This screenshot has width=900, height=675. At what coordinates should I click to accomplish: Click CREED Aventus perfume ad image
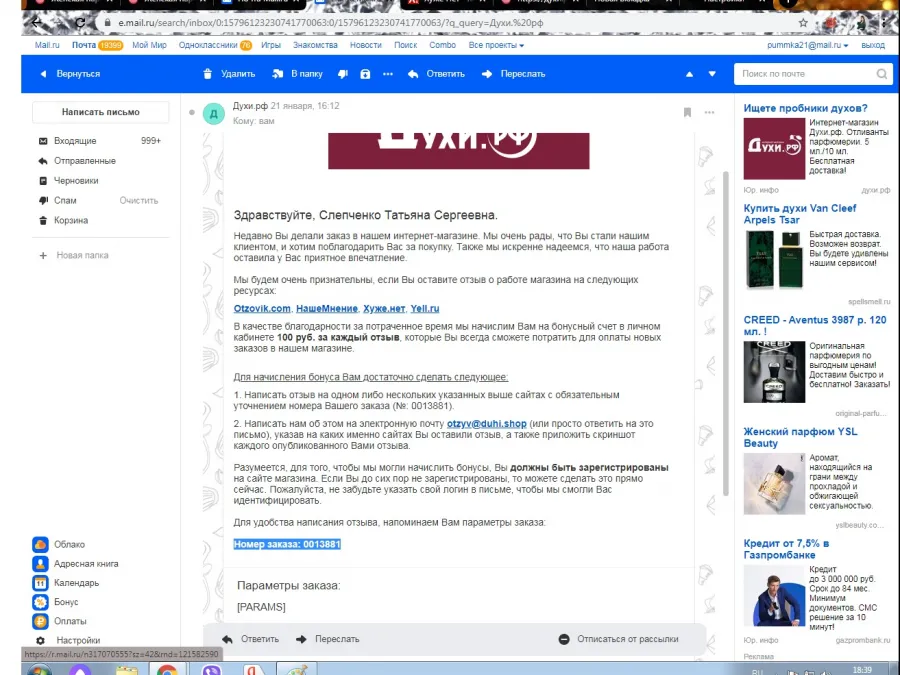pos(774,372)
